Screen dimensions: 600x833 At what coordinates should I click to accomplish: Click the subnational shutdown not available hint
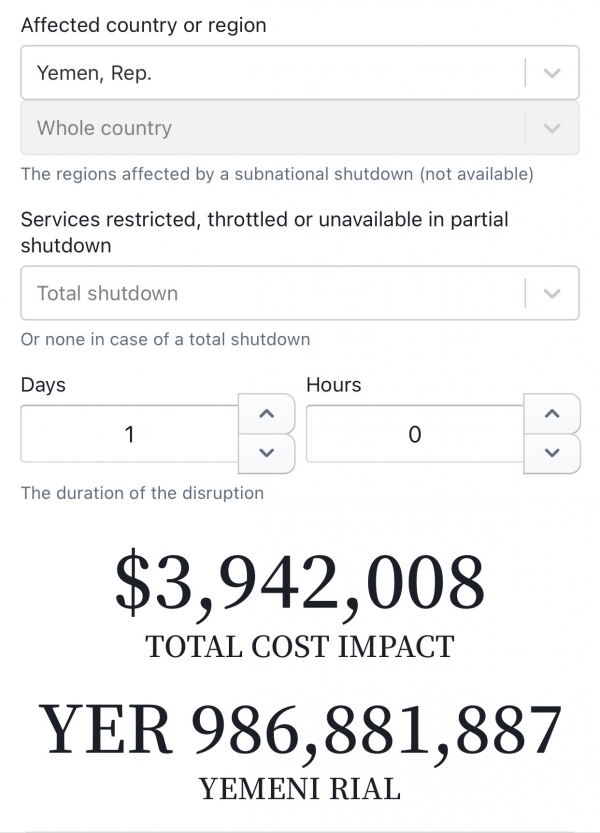tap(277, 174)
